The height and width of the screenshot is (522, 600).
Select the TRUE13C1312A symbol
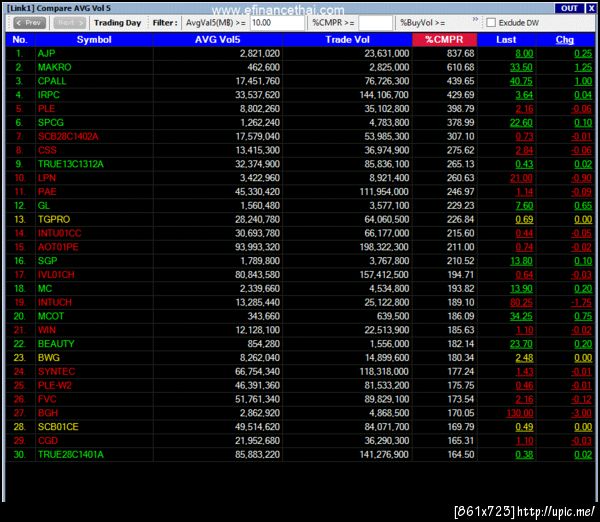[x=70, y=164]
